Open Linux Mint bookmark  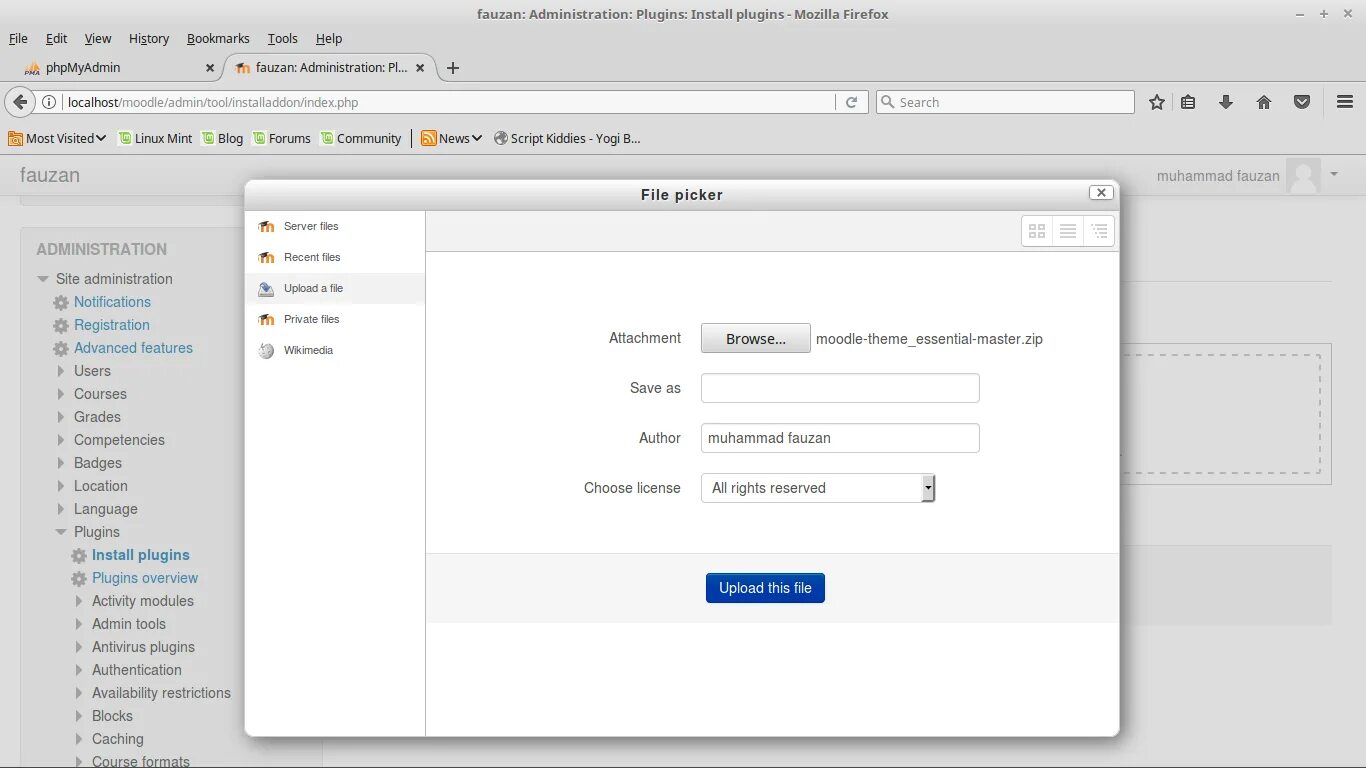point(155,138)
